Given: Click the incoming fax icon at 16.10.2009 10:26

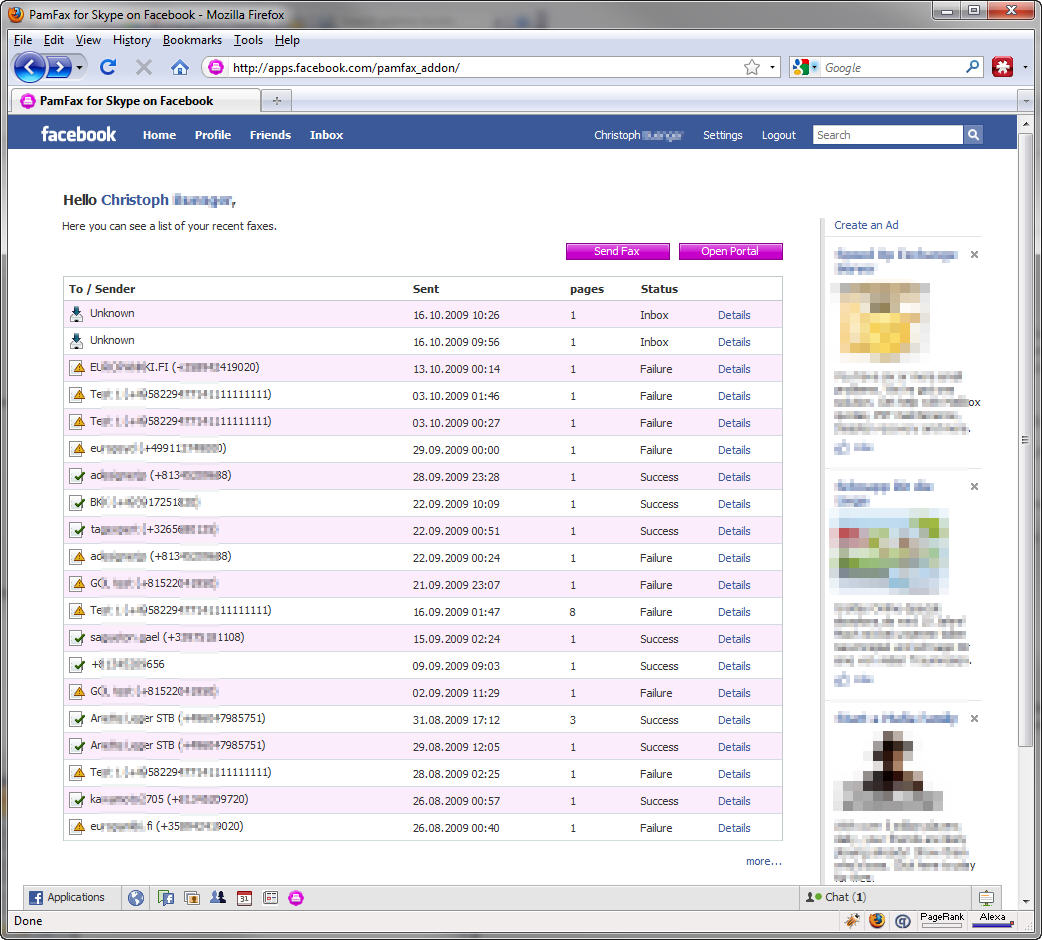Looking at the screenshot, I should click(x=77, y=314).
